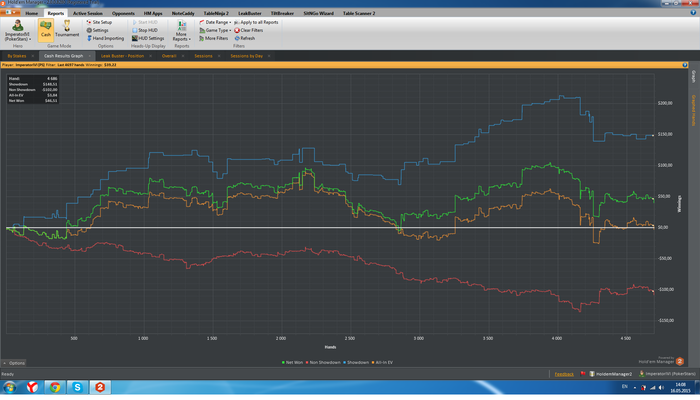Open the HM Apps ribbon tab
This screenshot has width=700, height=400.
153,13
